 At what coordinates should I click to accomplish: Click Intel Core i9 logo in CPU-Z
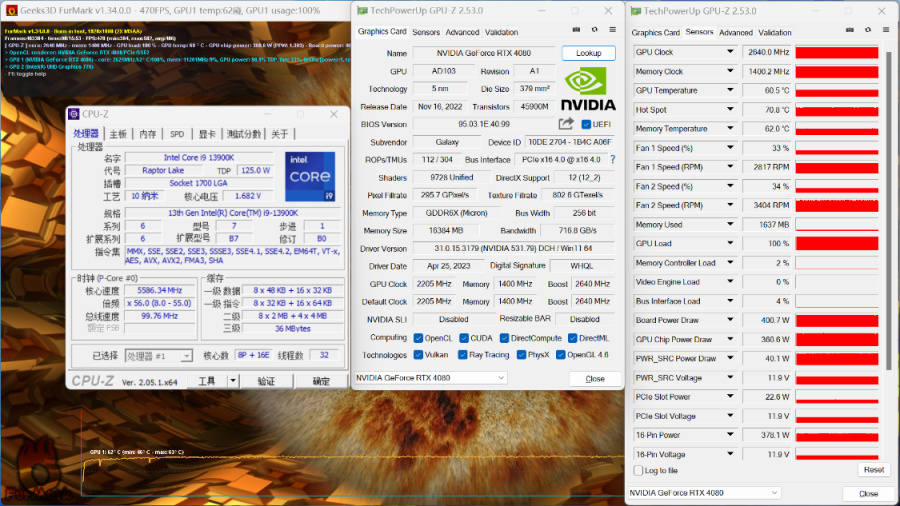pyautogui.click(x=310, y=176)
